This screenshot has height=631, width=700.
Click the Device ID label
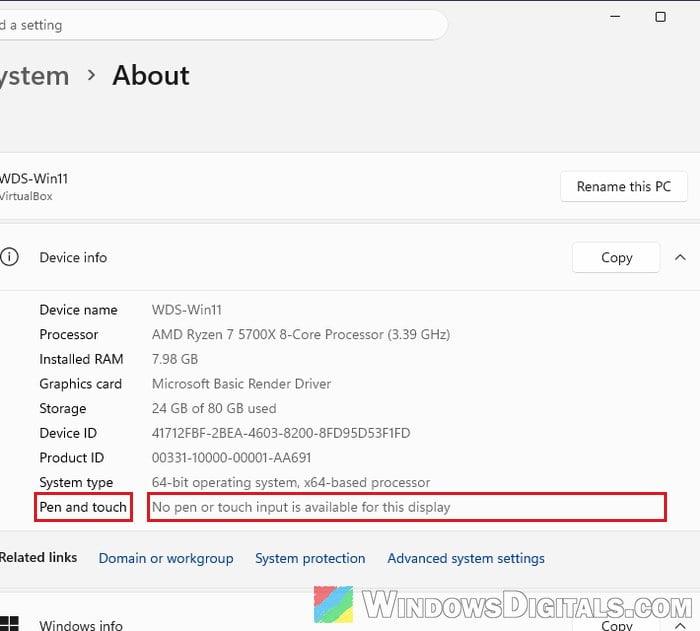(68, 433)
